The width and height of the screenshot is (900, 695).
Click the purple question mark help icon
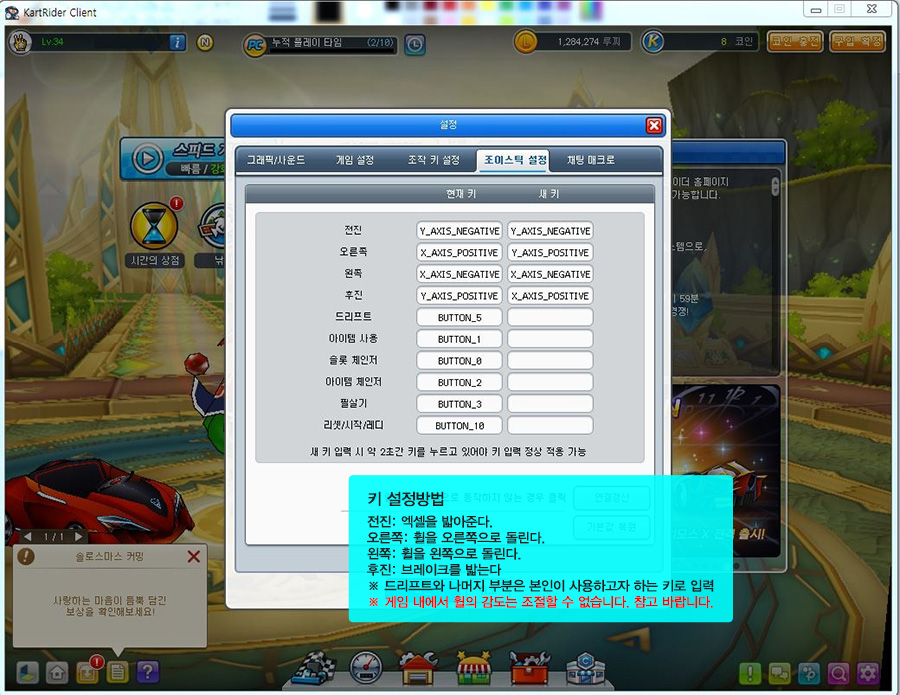pyautogui.click(x=147, y=672)
